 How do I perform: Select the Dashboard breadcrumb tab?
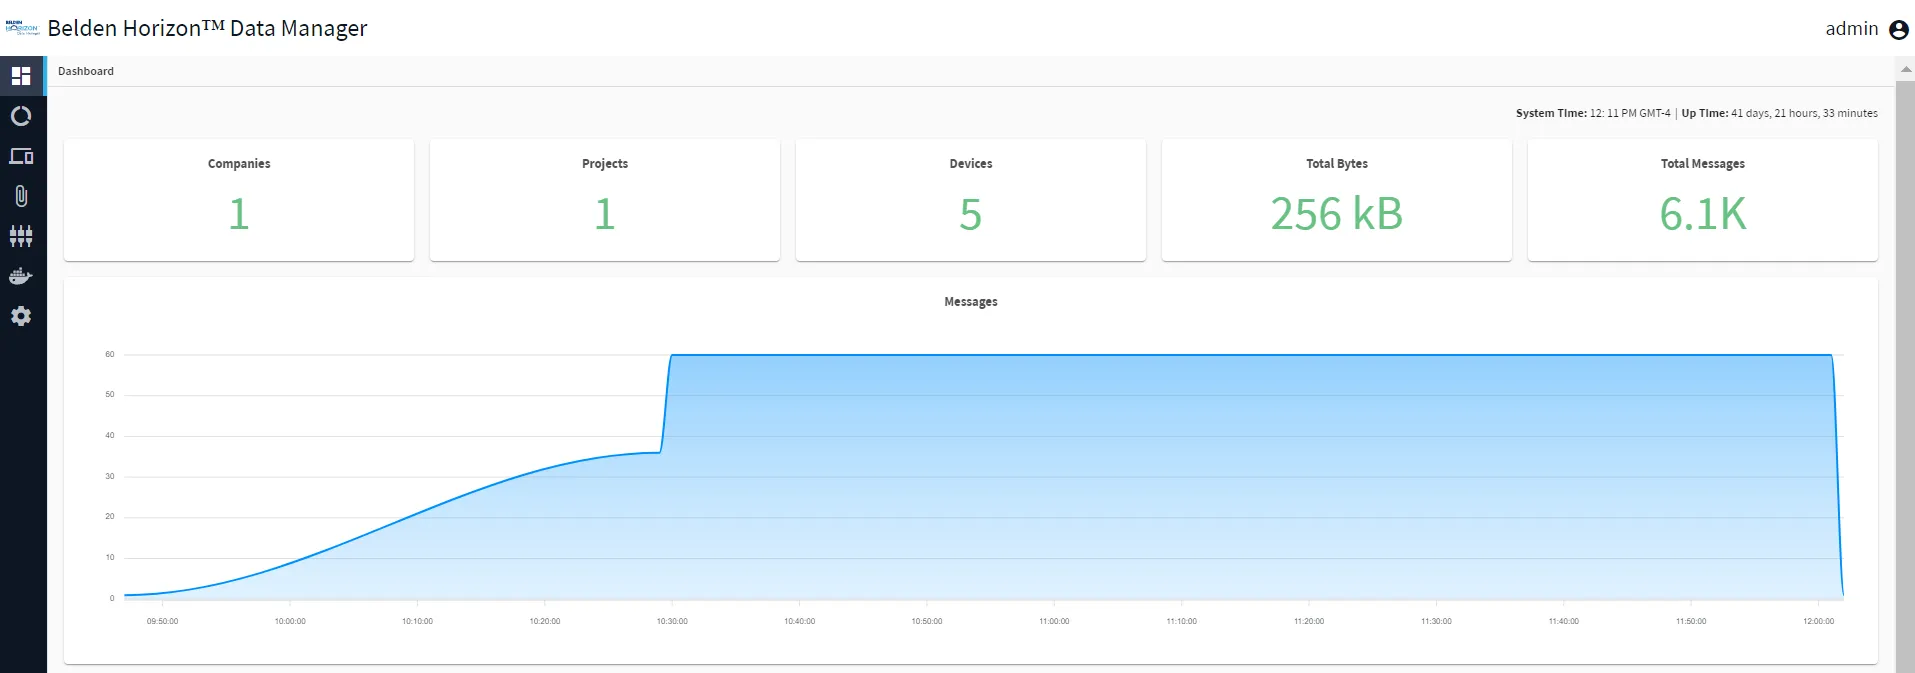pyautogui.click(x=86, y=71)
